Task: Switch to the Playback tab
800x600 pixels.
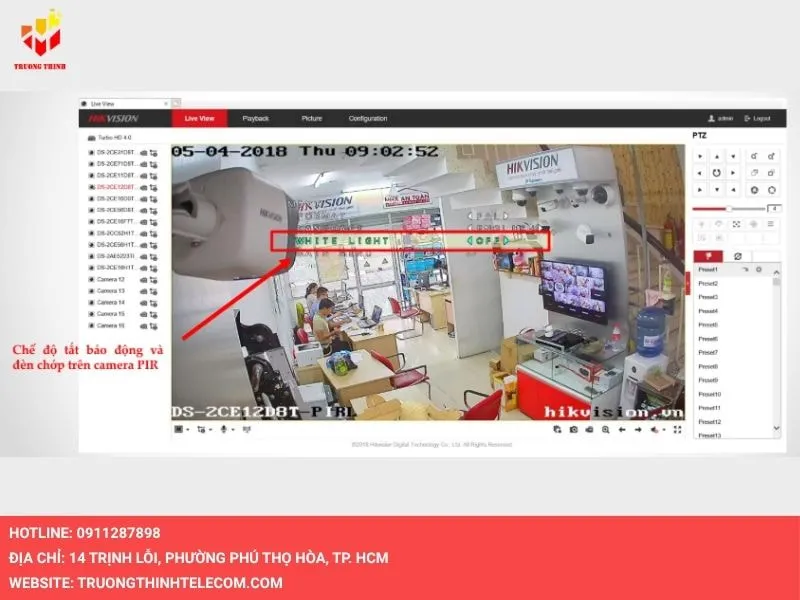Action: [256, 118]
